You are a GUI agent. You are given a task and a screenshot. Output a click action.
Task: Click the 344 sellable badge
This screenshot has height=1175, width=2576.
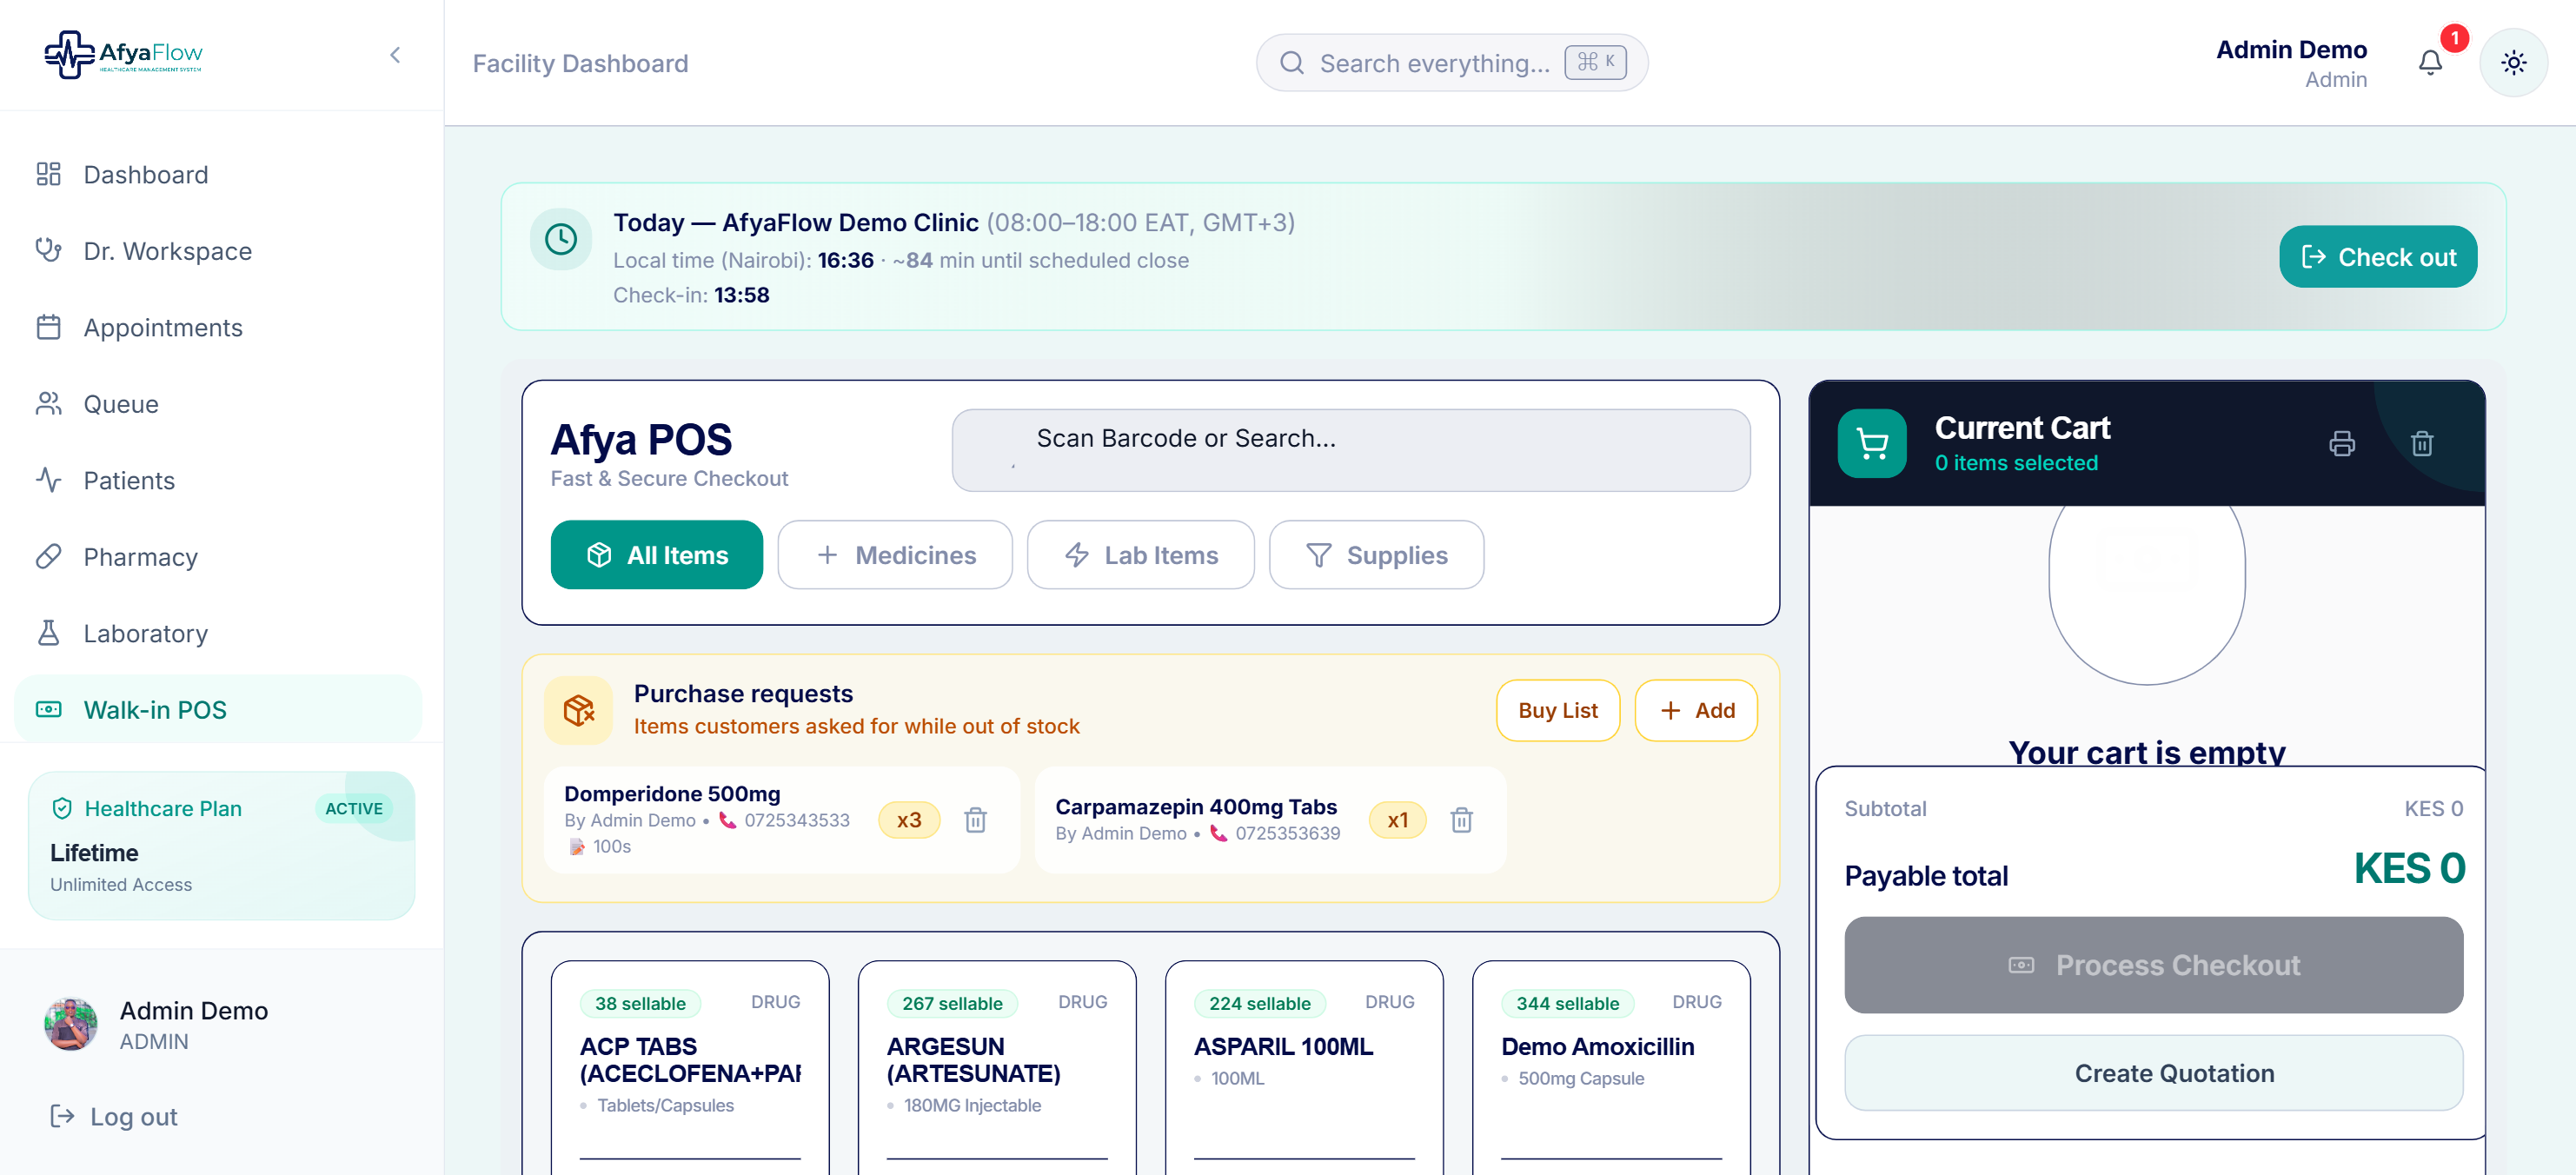pyautogui.click(x=1567, y=1003)
